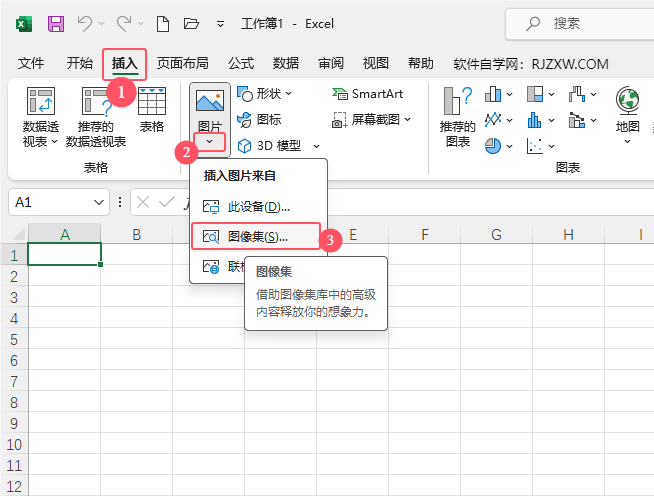Screen dimensions: 654x496
Task: Click the 地图 map chart icon
Action: pyautogui.click(x=627, y=100)
